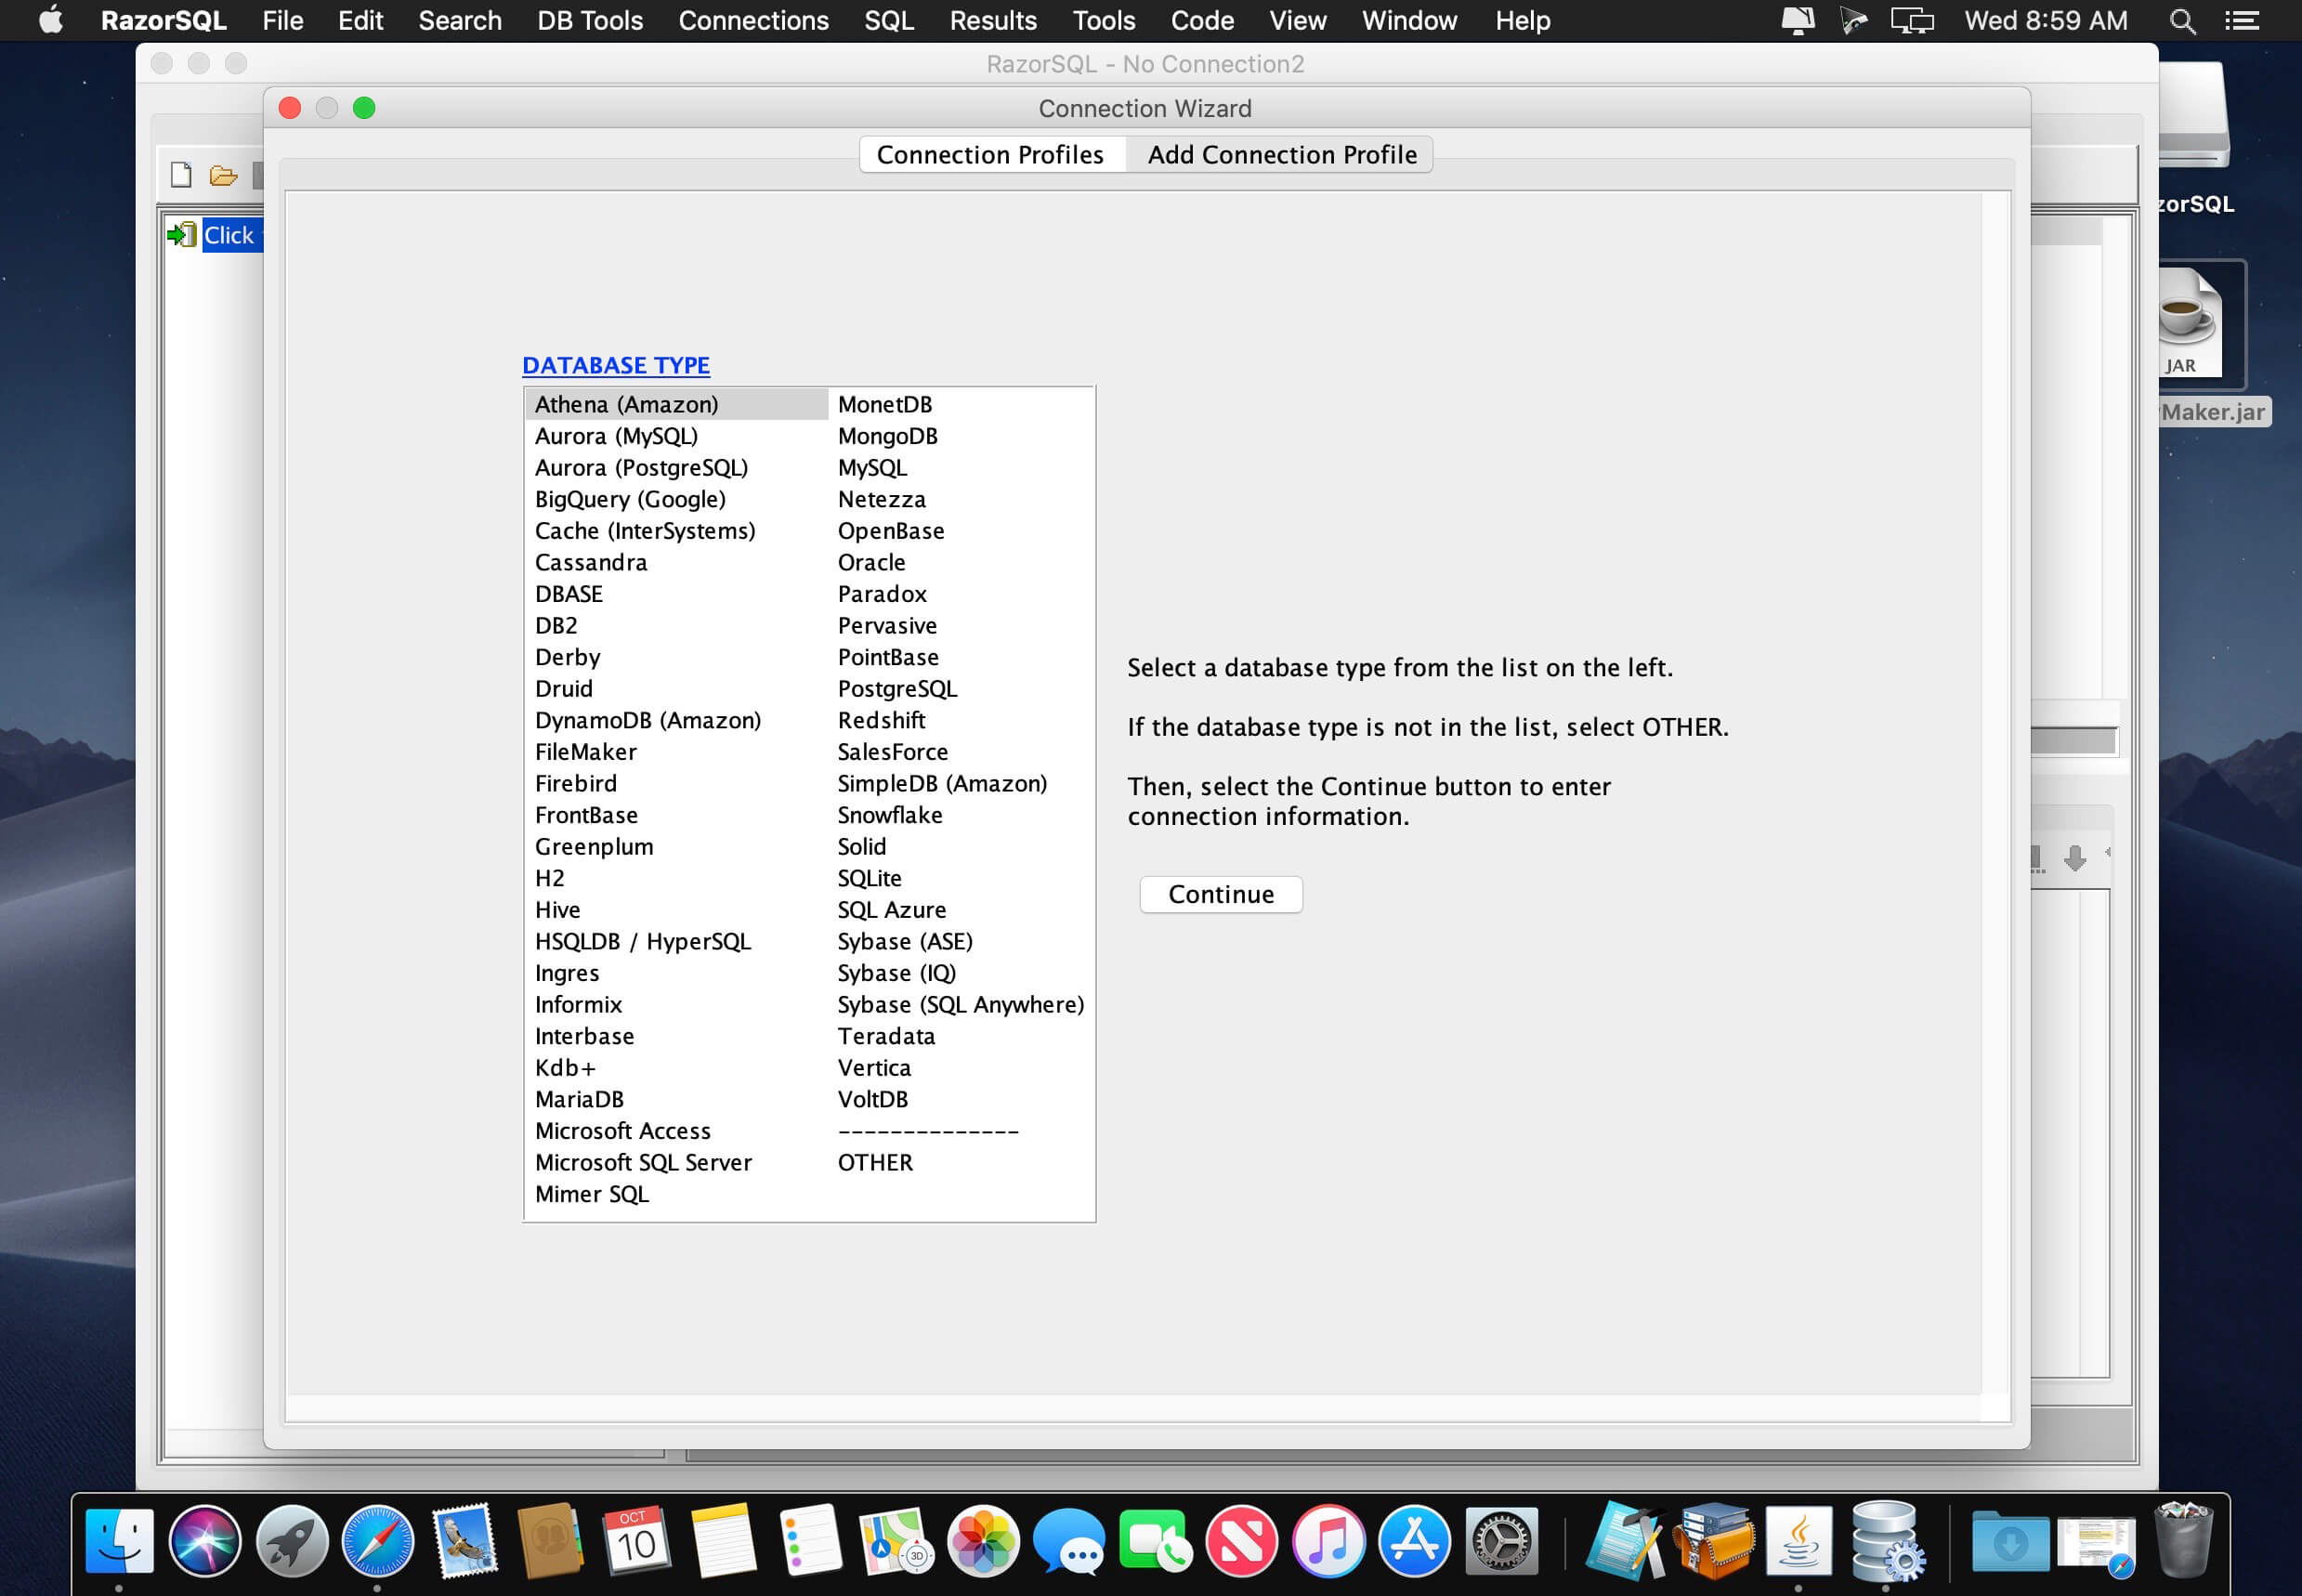Viewport: 2302px width, 1596px height.
Task: Open the Notification Center list icon
Action: pos(2242,21)
